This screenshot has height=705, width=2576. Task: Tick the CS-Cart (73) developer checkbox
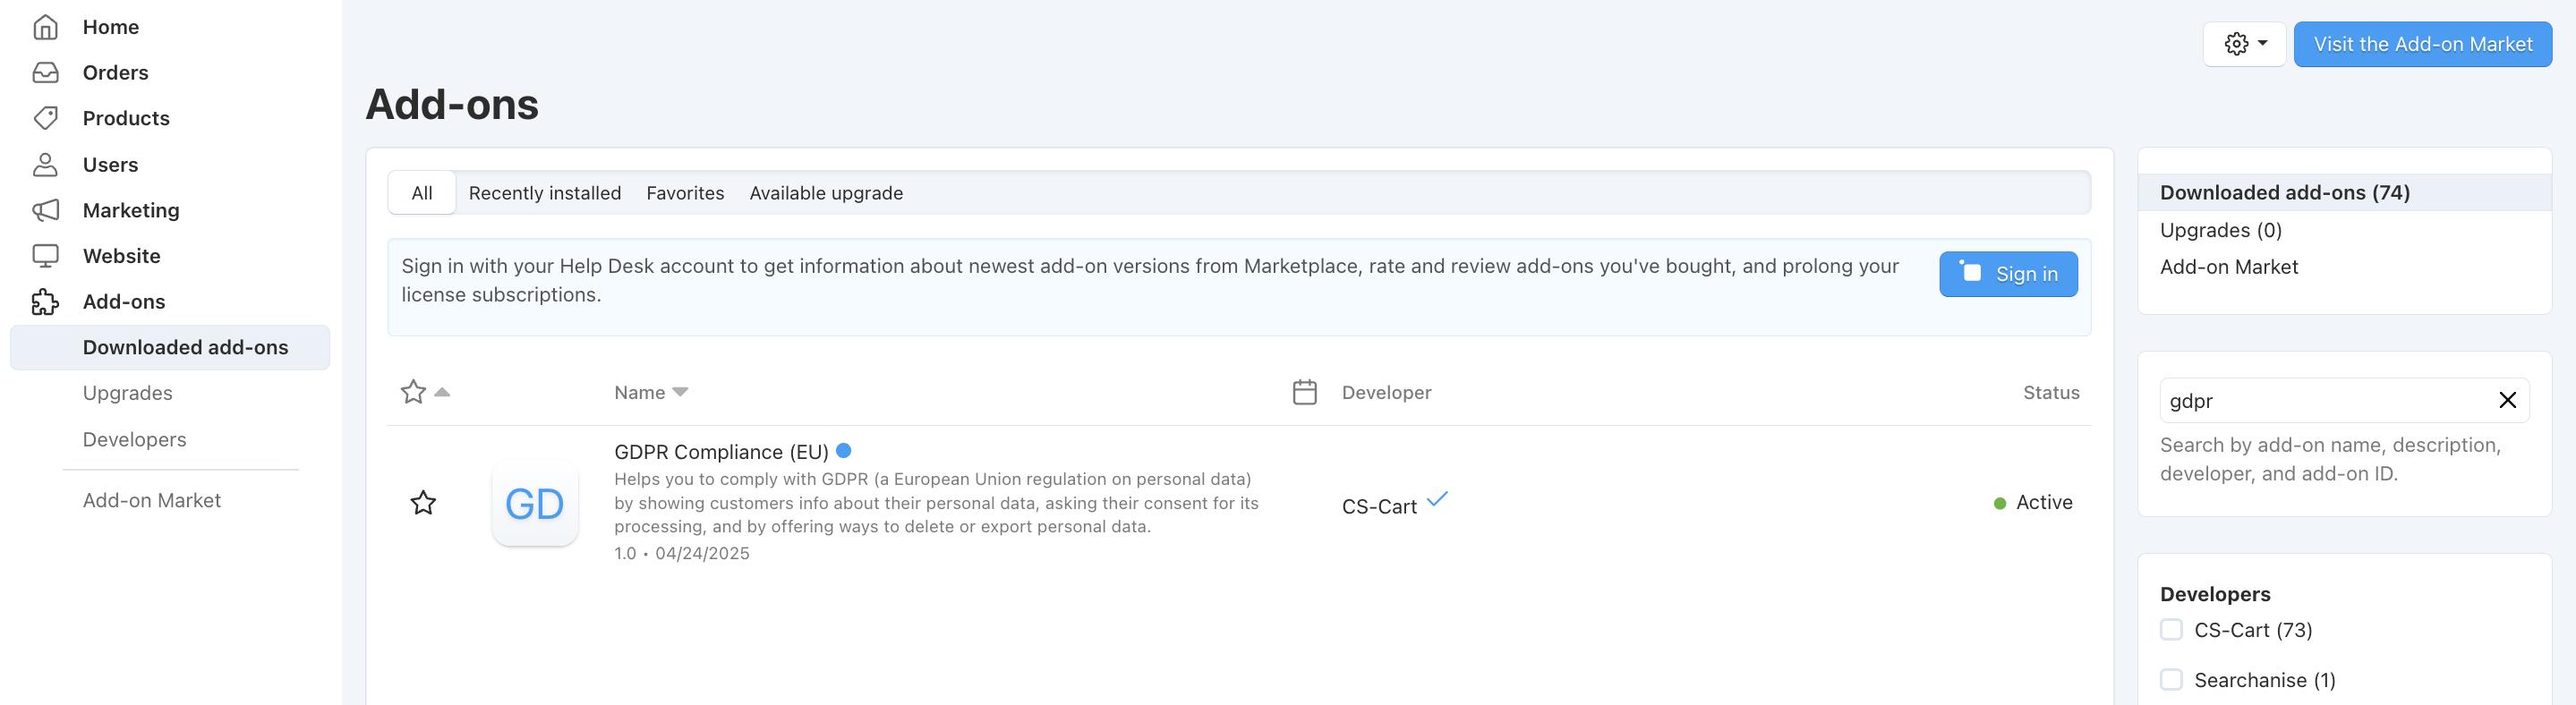point(2171,629)
